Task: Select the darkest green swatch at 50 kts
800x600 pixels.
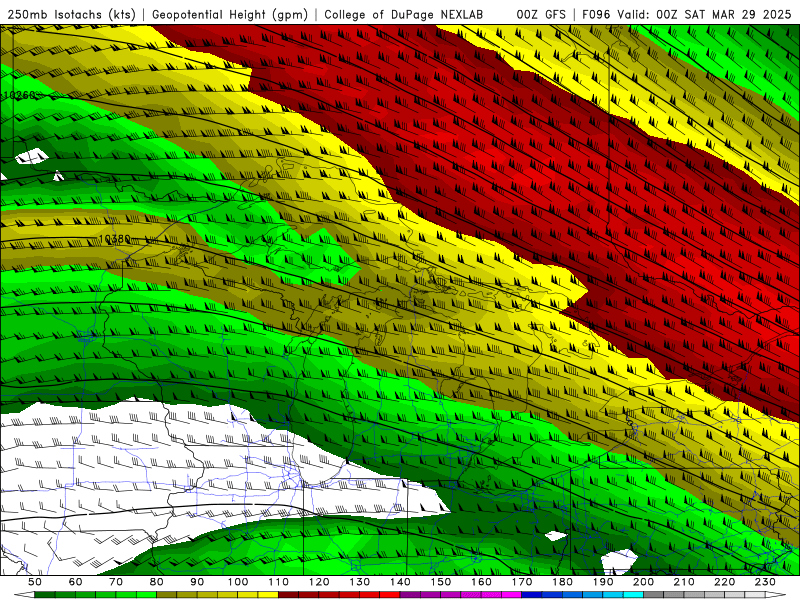Action: click(44, 595)
